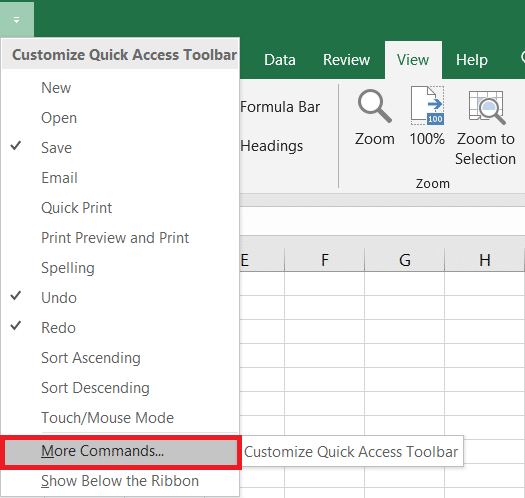Uncheck Undo in the toolbar menu
525x498 pixels.
120,297
